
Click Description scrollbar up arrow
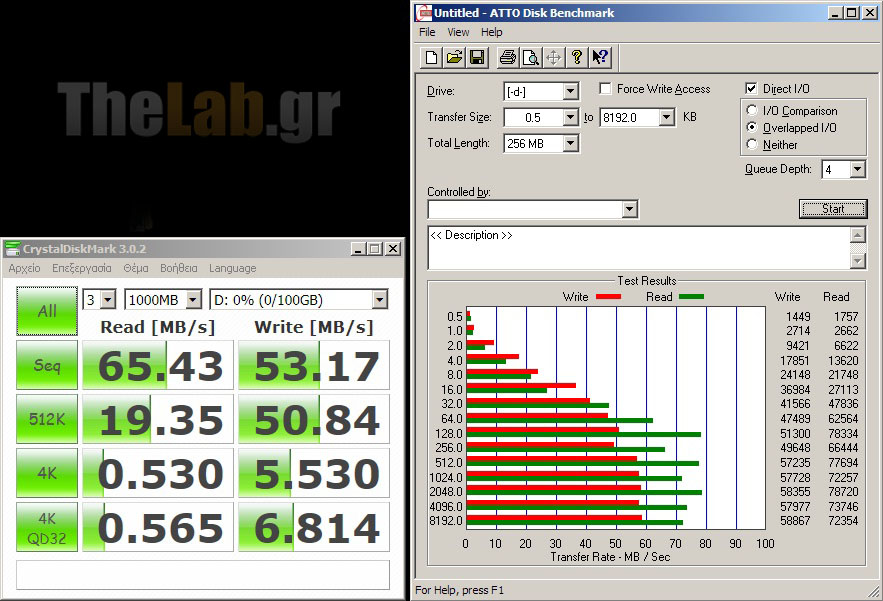click(857, 234)
